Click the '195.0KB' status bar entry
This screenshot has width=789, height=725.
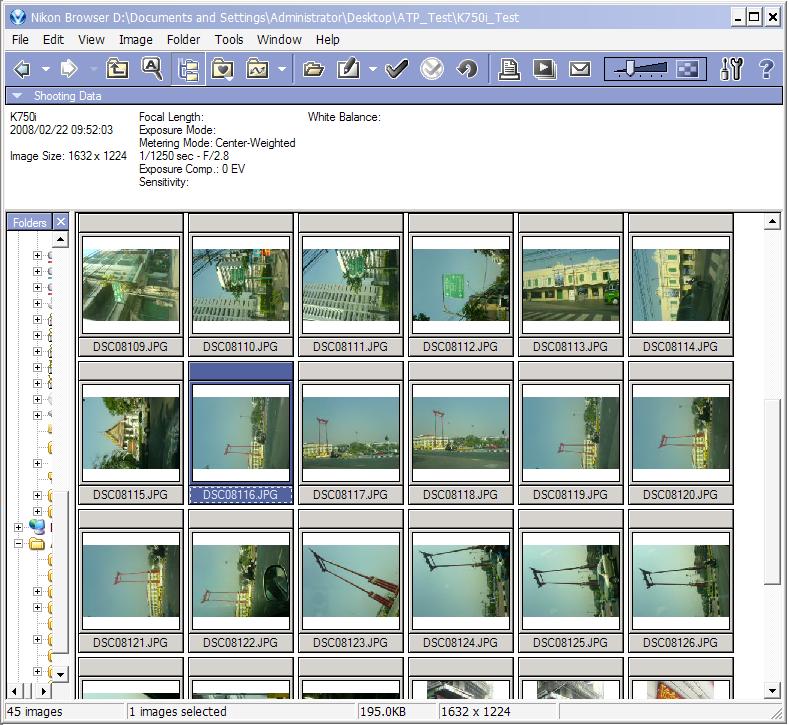click(383, 711)
